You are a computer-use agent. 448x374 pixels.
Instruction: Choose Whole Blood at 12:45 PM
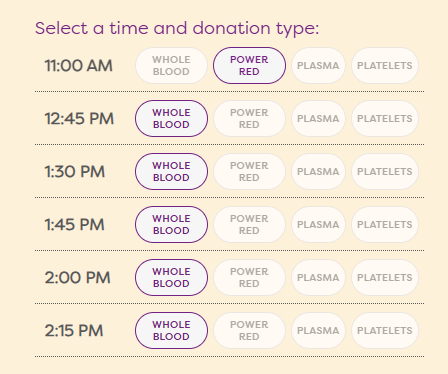click(171, 119)
